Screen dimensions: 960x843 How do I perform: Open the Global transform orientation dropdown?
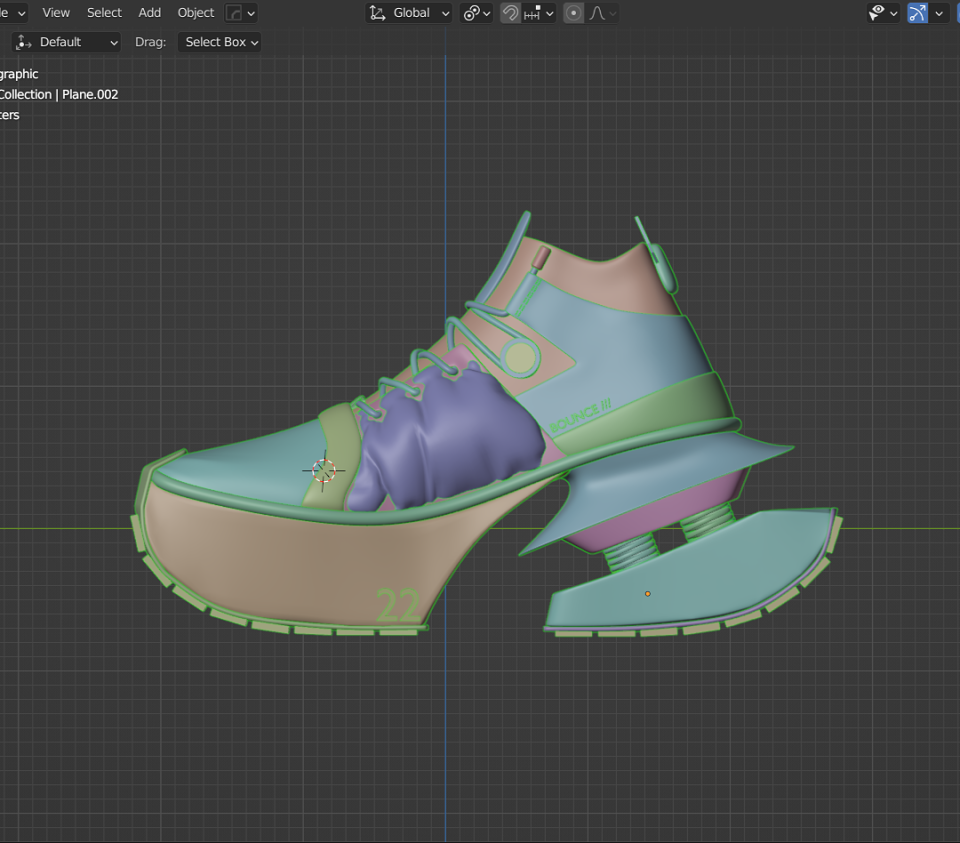click(409, 13)
